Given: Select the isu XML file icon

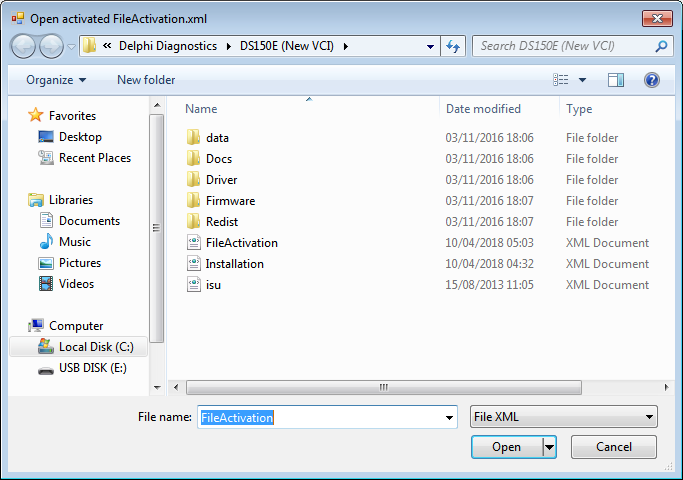Looking at the screenshot, I should [194, 284].
